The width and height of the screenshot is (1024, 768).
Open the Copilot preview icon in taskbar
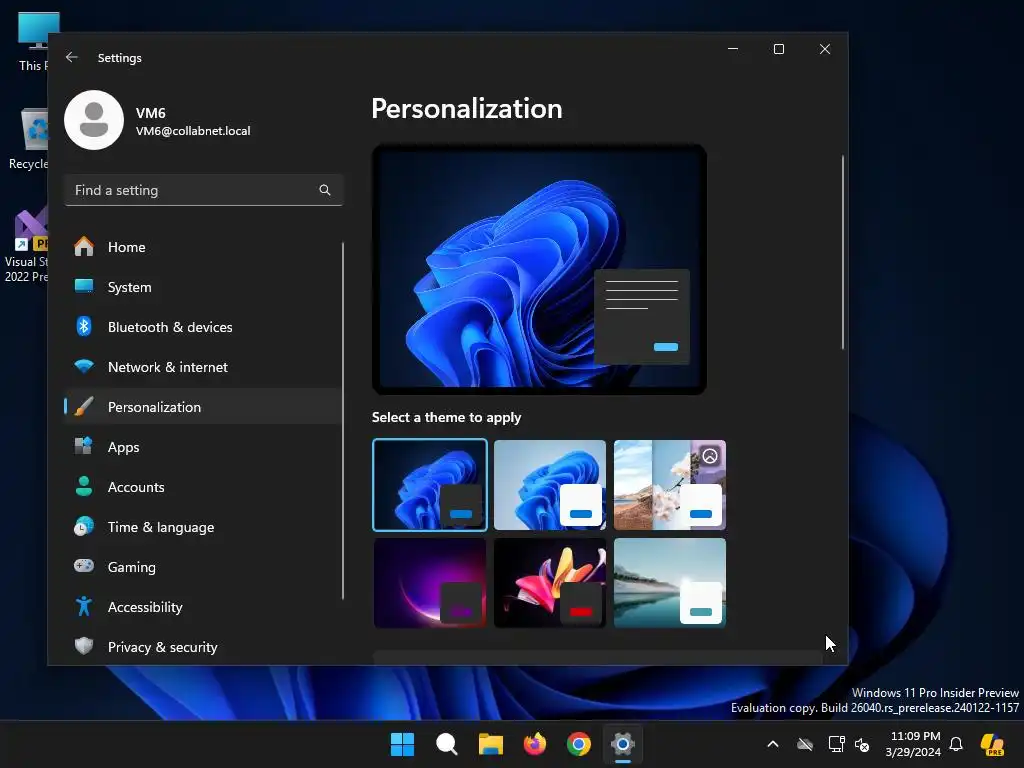pyautogui.click(x=992, y=744)
